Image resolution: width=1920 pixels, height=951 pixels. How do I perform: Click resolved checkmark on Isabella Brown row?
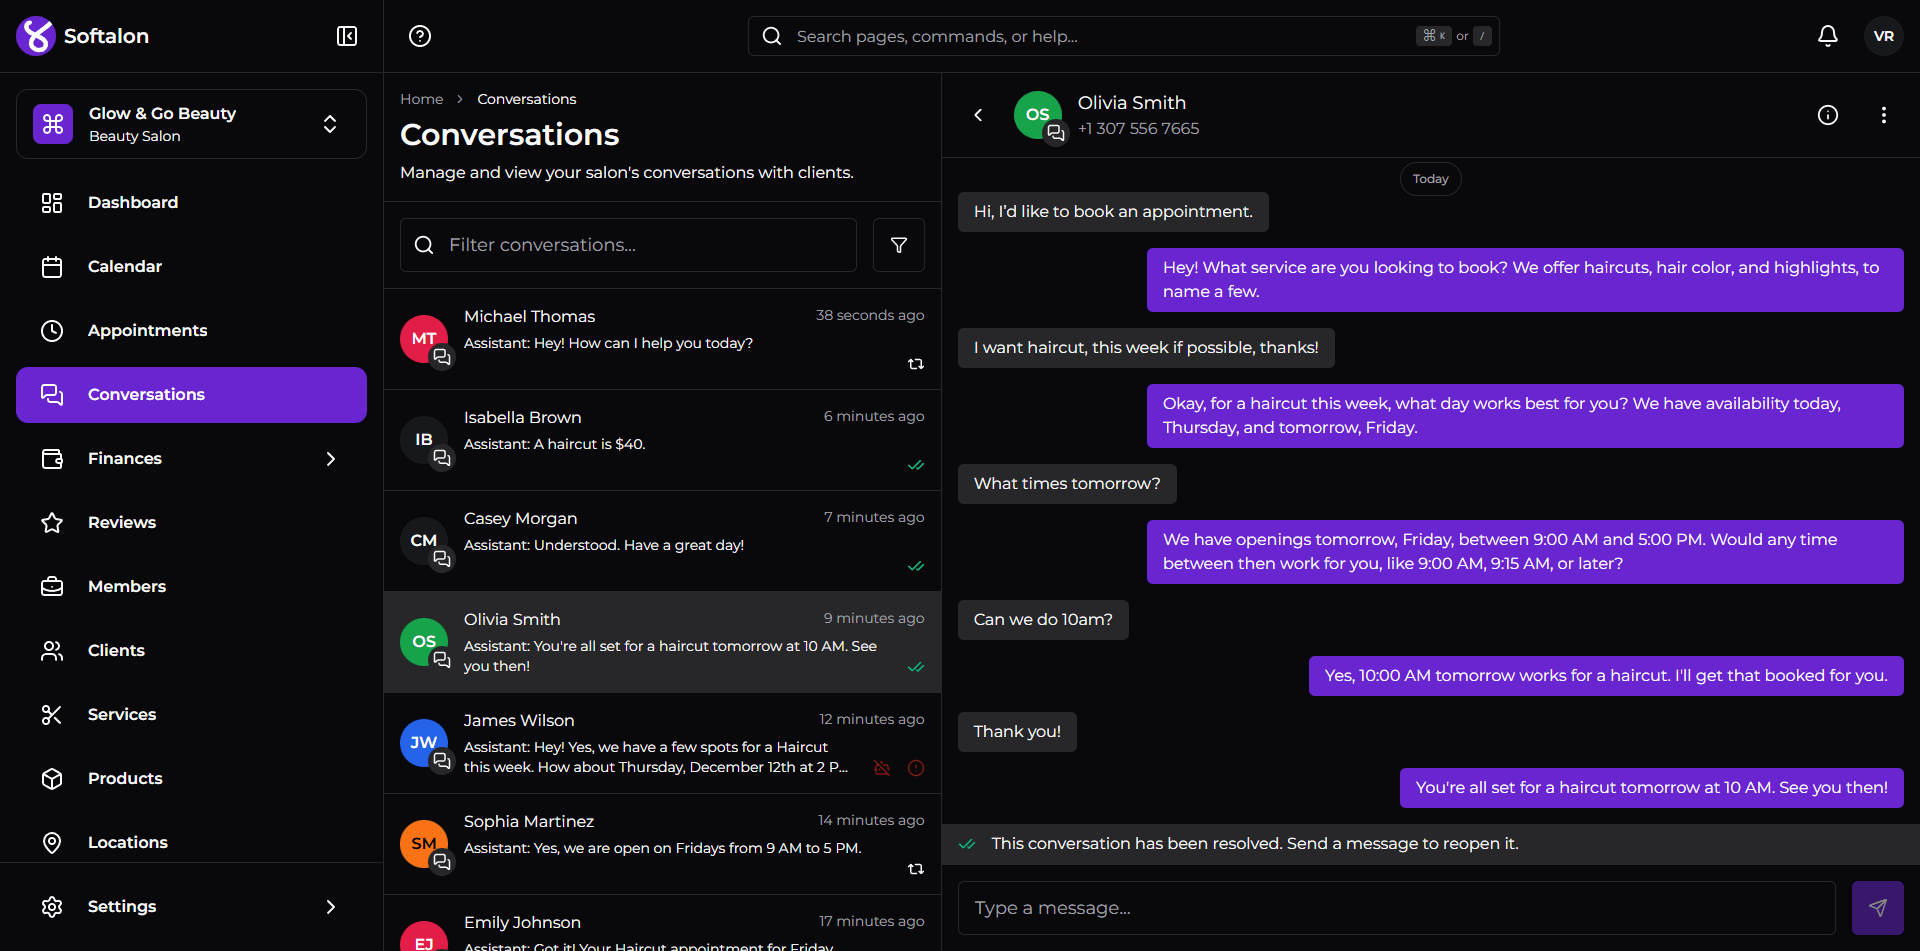[x=916, y=465]
